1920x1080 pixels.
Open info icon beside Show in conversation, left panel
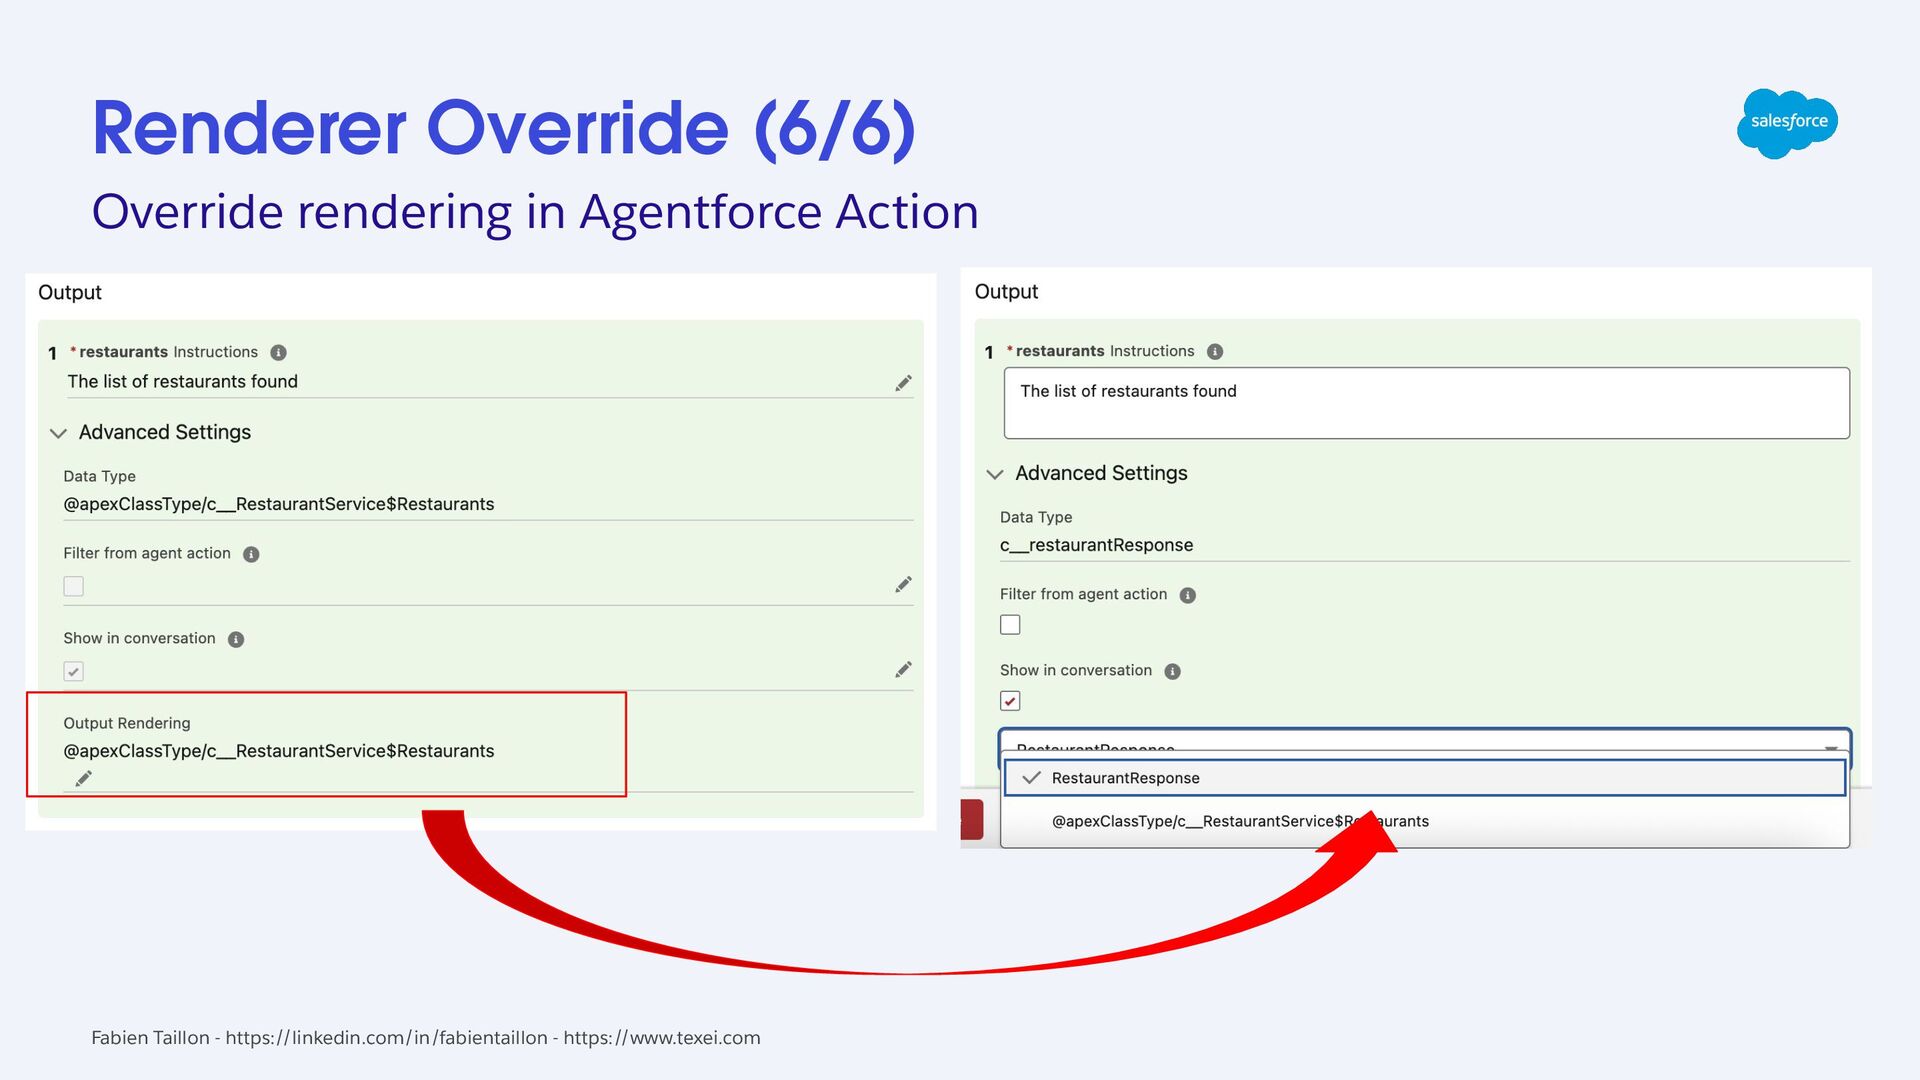[x=236, y=639]
